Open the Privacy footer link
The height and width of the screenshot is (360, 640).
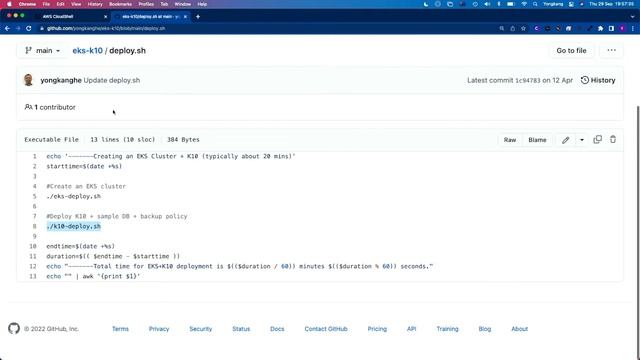[x=159, y=329]
